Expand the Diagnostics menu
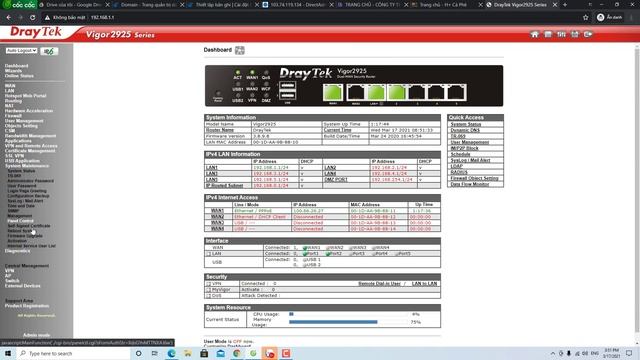640x360 pixels. point(17,251)
